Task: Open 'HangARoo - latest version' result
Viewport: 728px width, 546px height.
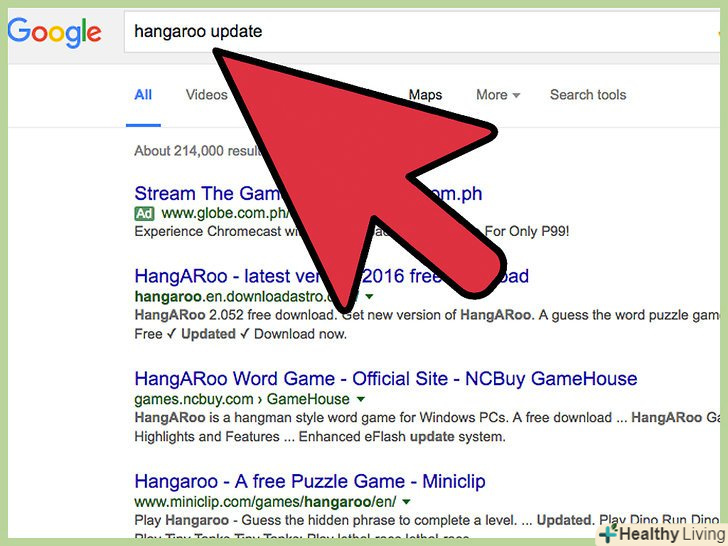Action: coord(332,276)
